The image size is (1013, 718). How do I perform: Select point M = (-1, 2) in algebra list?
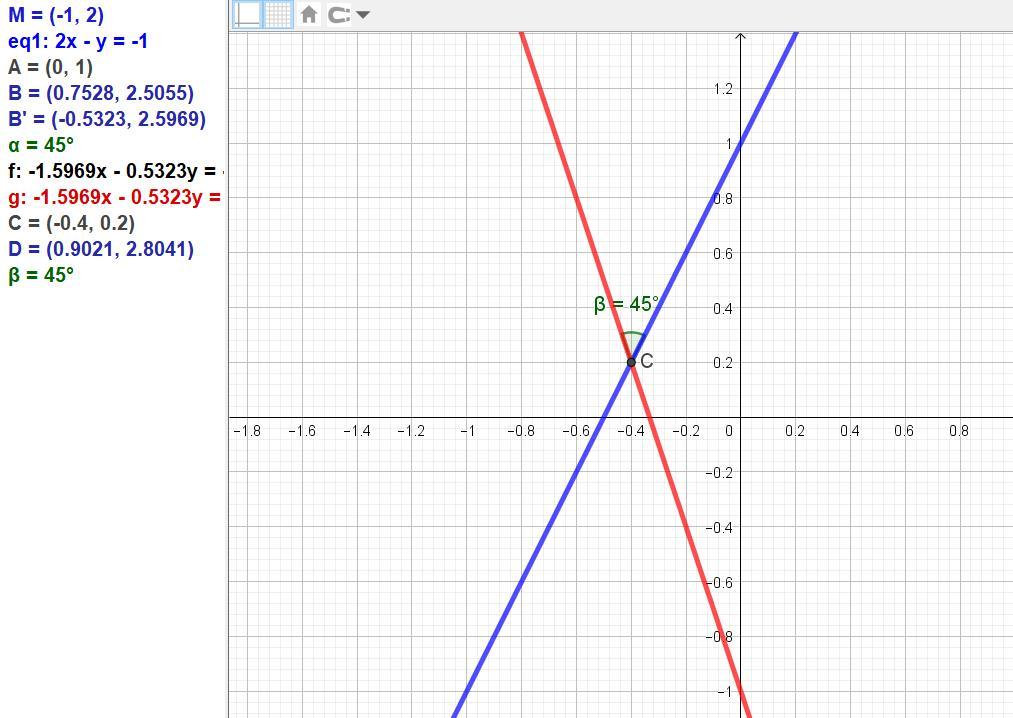pyautogui.click(x=56, y=15)
